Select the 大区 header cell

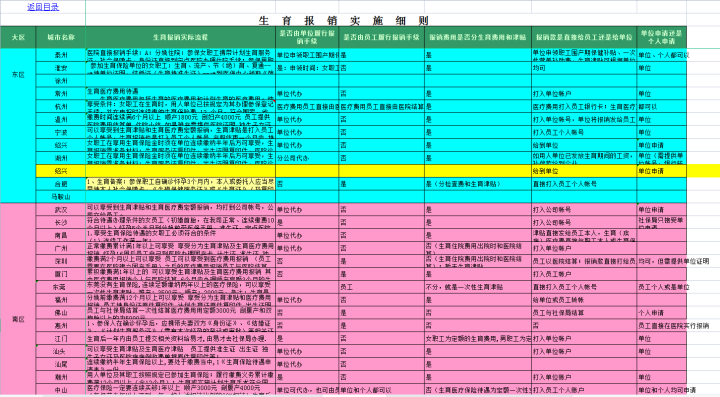coord(18,37)
